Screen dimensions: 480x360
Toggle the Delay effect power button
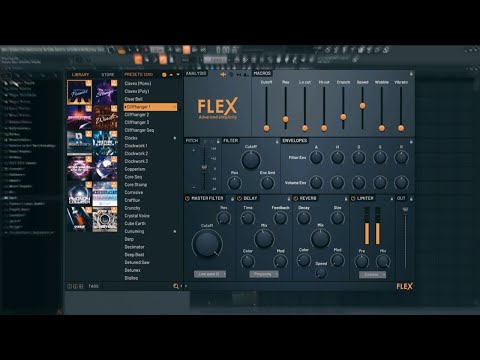pos(239,198)
